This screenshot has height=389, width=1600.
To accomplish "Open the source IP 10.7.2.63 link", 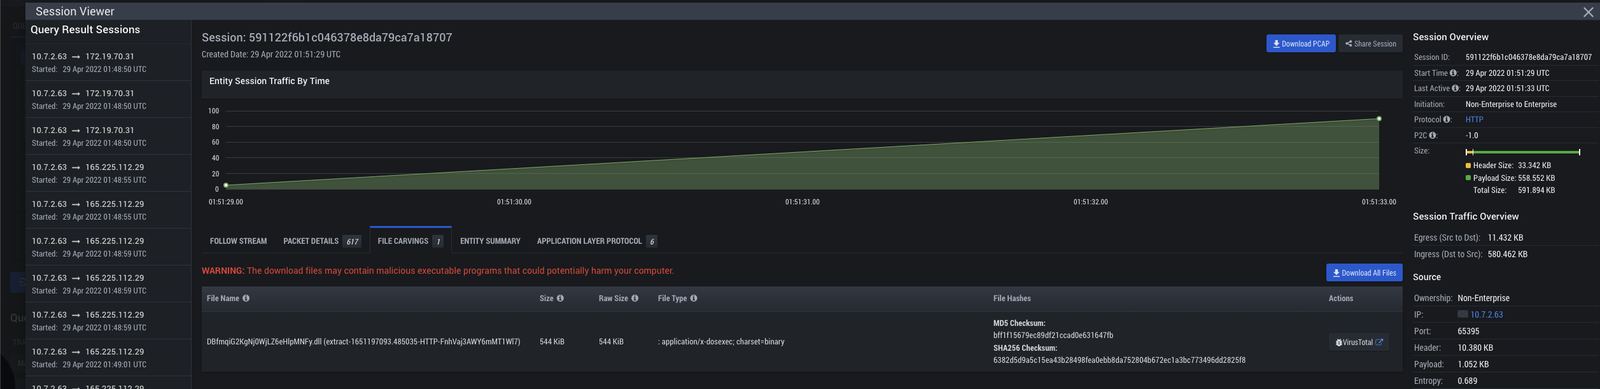I will 1486,315.
